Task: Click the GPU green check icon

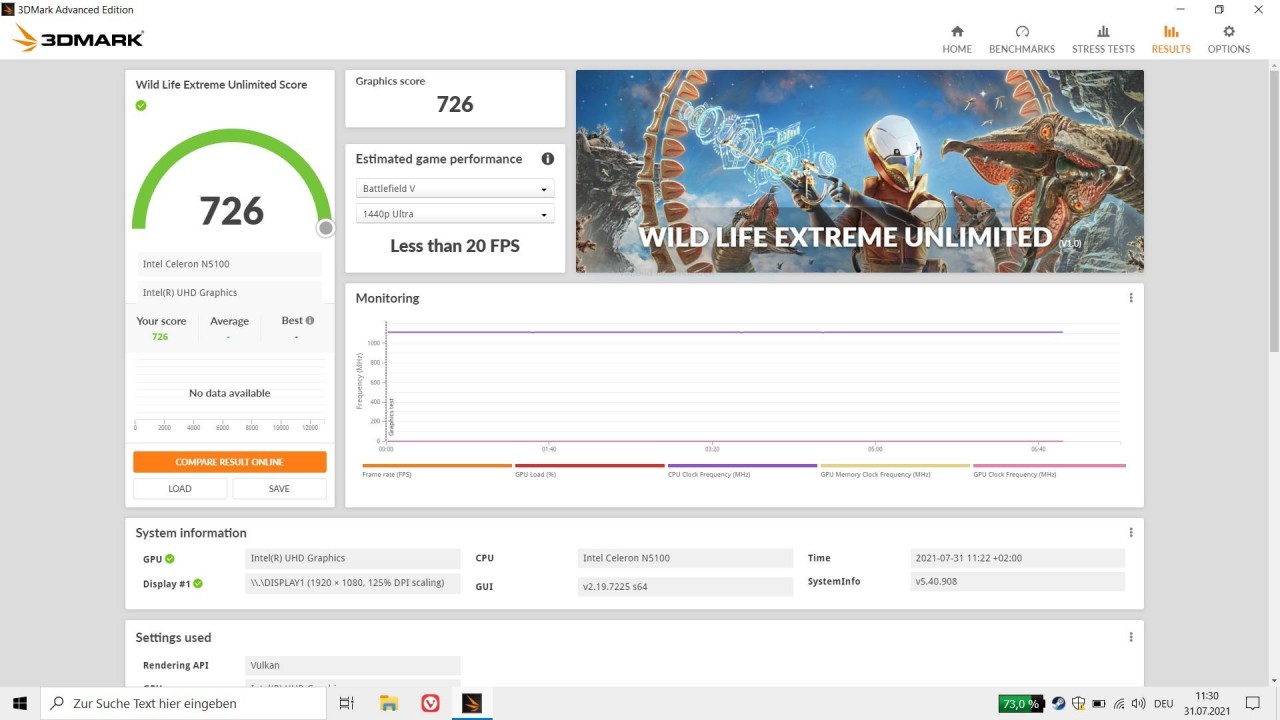Action: (170, 559)
